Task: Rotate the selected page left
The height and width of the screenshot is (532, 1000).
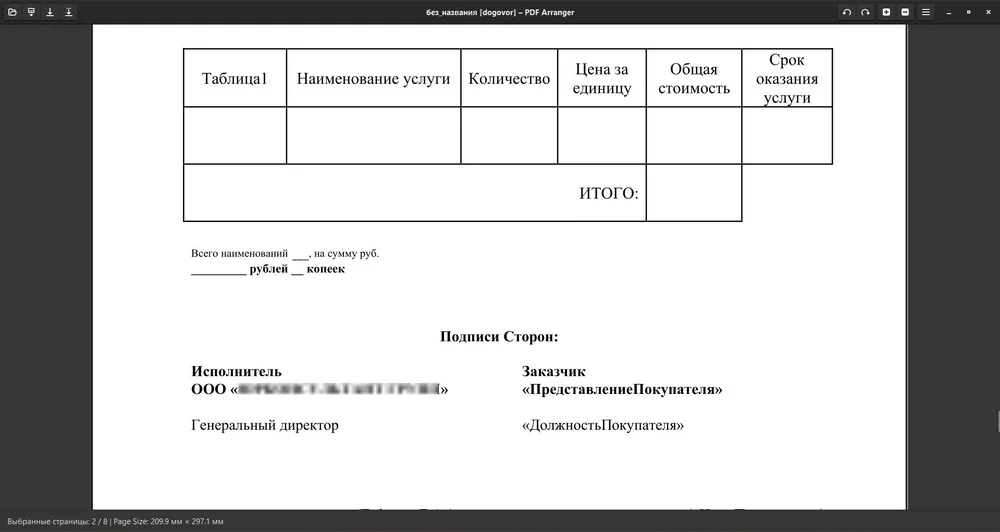Action: point(847,12)
